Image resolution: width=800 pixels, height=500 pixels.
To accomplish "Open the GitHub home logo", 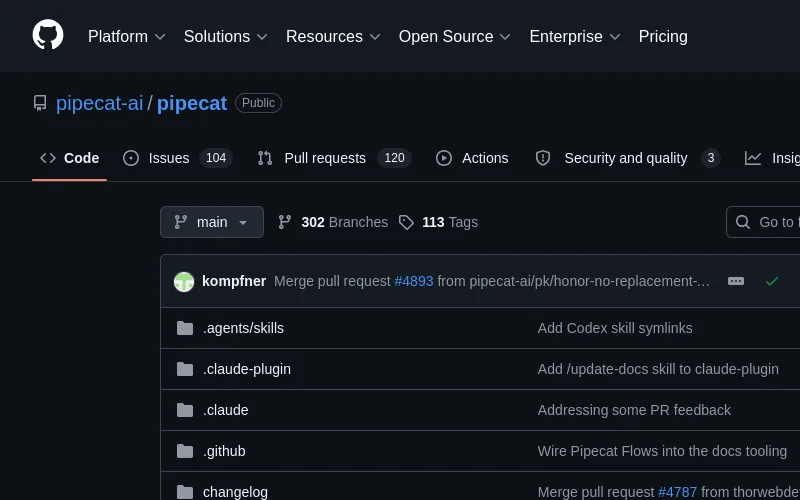I will 48,35.
